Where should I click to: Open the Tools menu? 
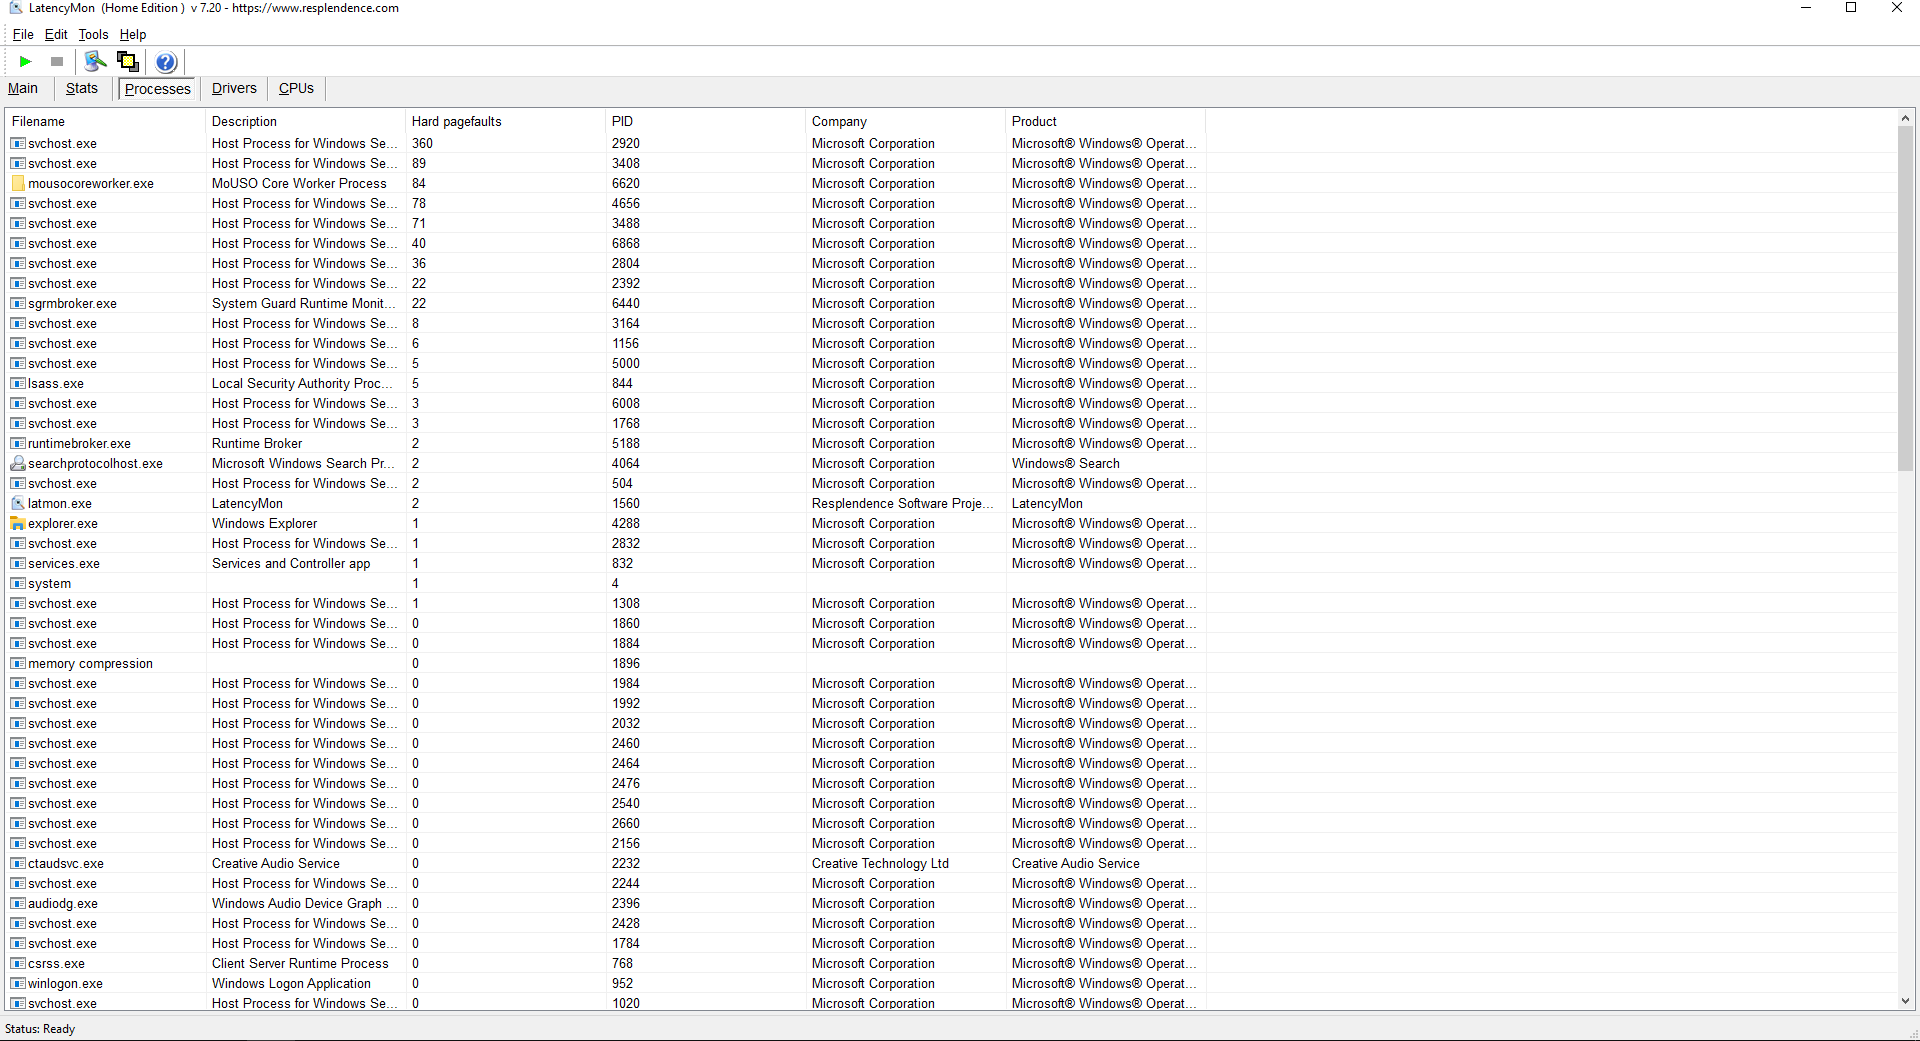point(93,34)
